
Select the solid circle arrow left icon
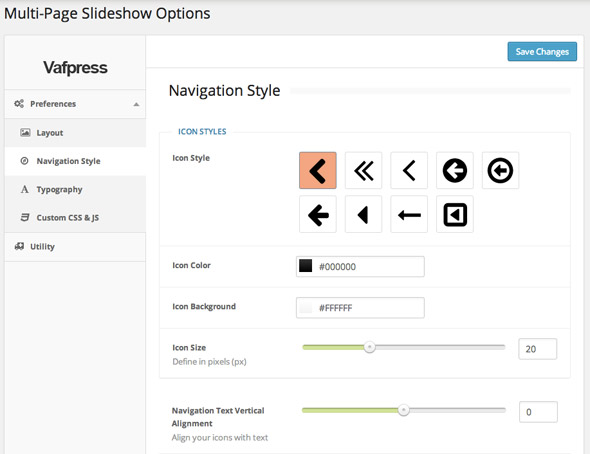(x=455, y=170)
